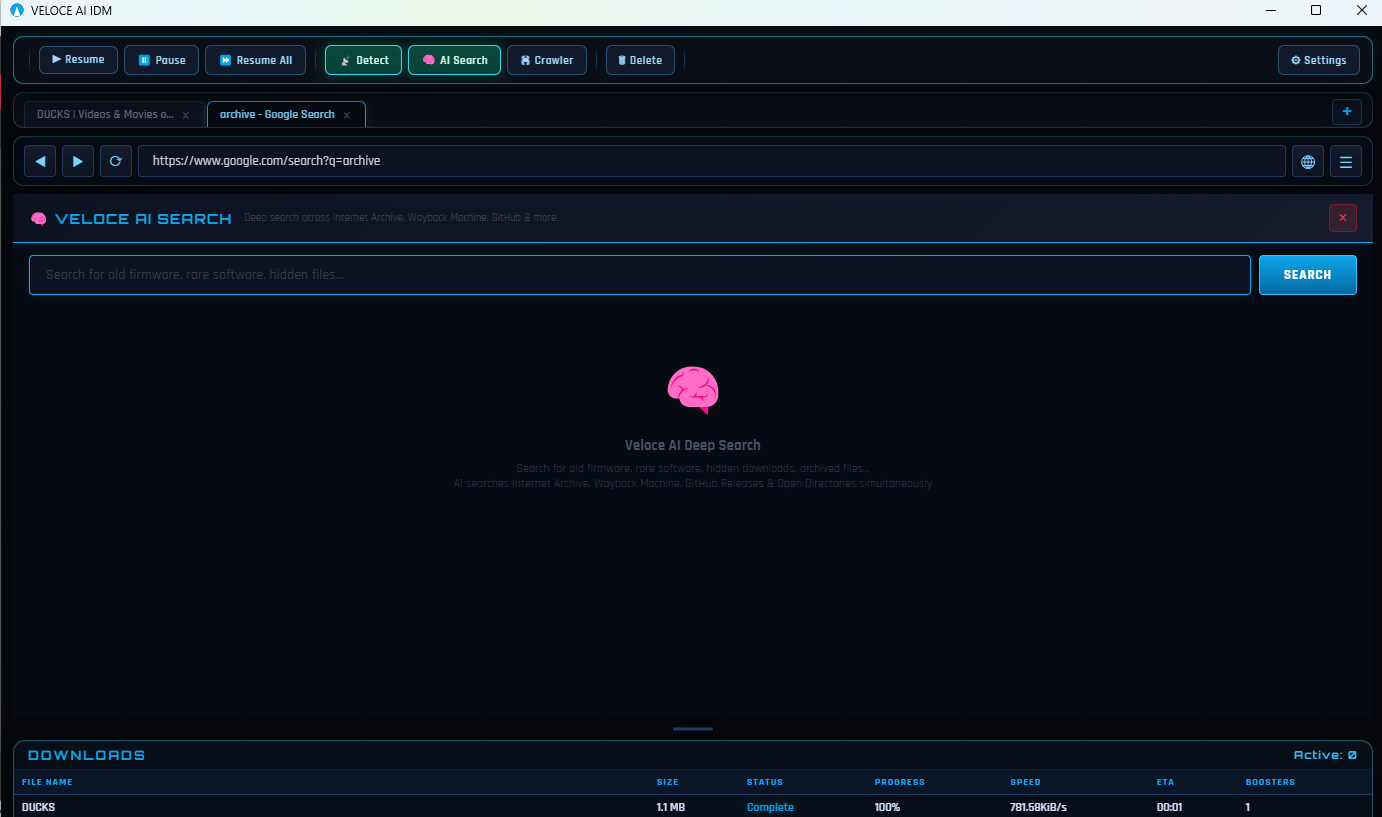Viewport: 1382px width, 817px height.
Task: Close the archive - Google Search tab
Action: pyautogui.click(x=347, y=115)
